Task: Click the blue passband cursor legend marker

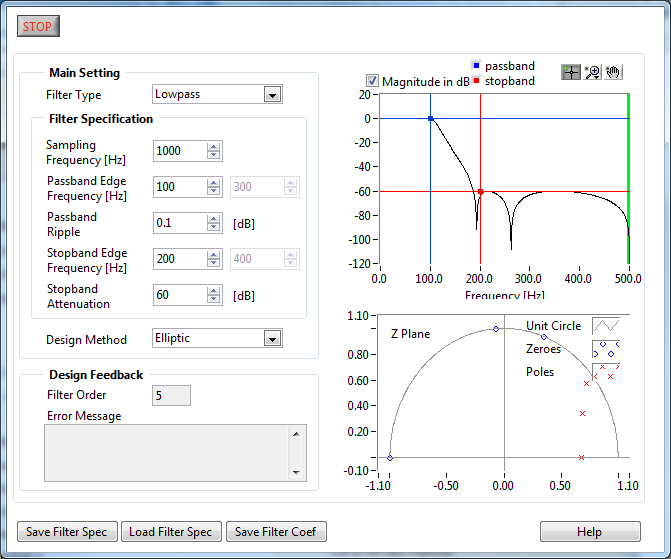Action: (477, 65)
